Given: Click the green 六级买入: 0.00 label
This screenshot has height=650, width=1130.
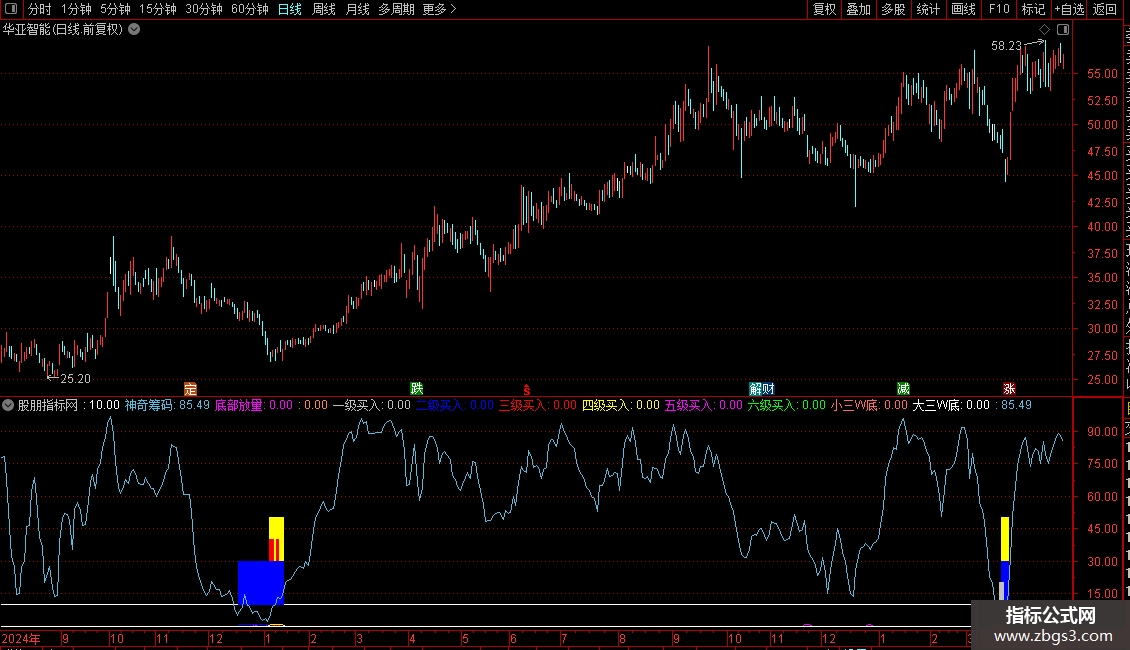Looking at the screenshot, I should [x=786, y=405].
